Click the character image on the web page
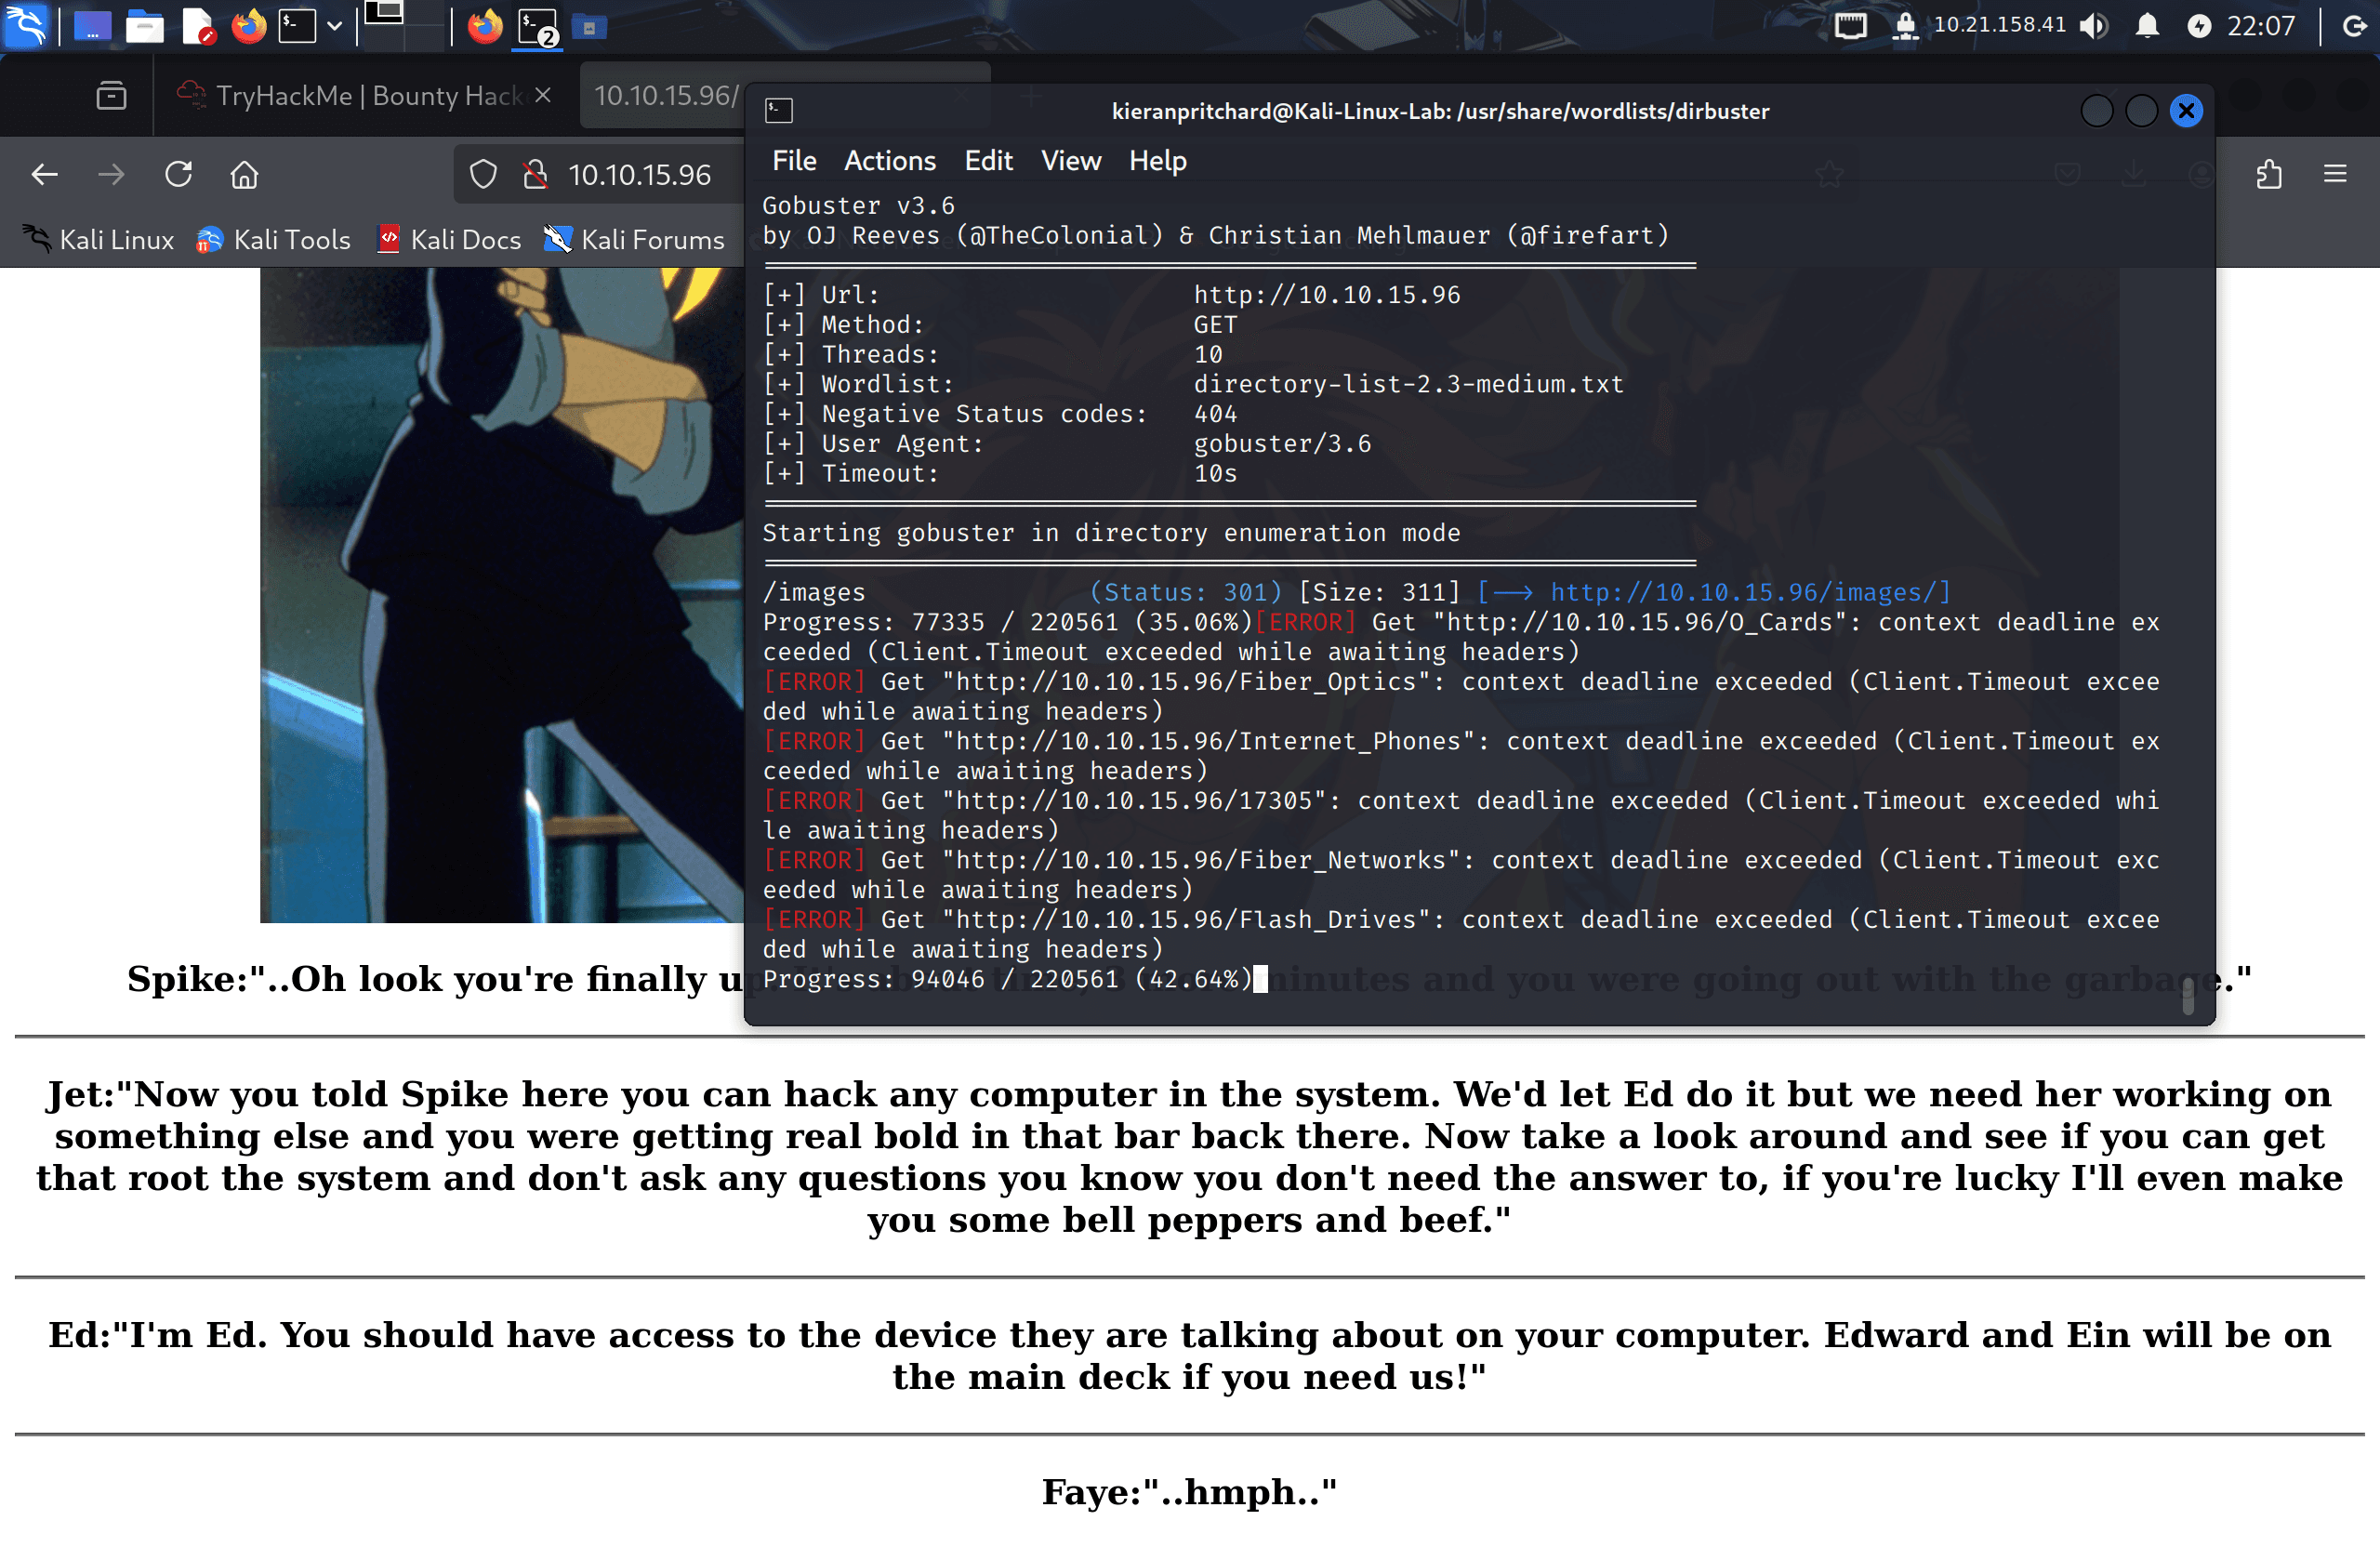 pos(502,595)
